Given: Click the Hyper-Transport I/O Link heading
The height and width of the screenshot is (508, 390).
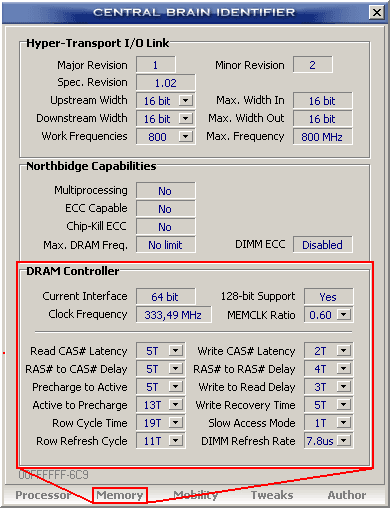Looking at the screenshot, I should [x=98, y=43].
